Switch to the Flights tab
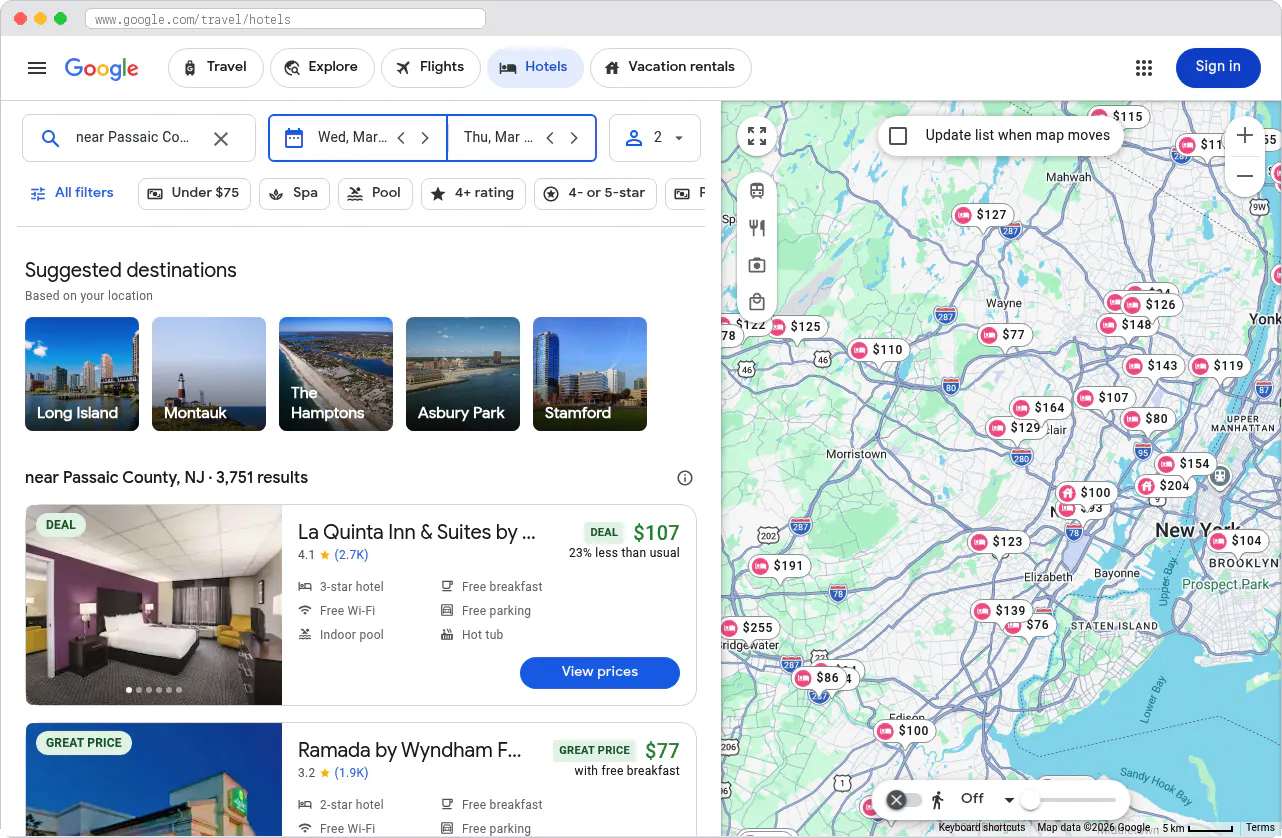This screenshot has width=1282, height=838. (x=431, y=67)
